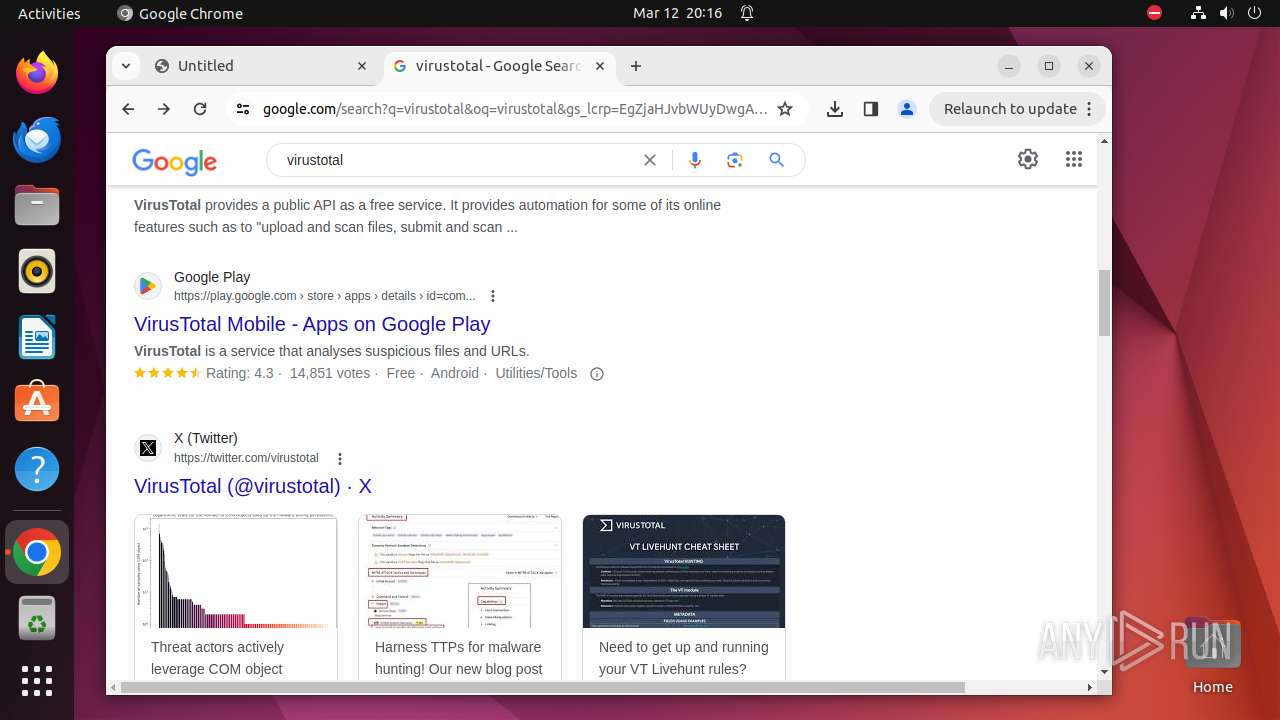Close the Untitled tab
Viewport: 1280px width, 720px height.
(362, 66)
